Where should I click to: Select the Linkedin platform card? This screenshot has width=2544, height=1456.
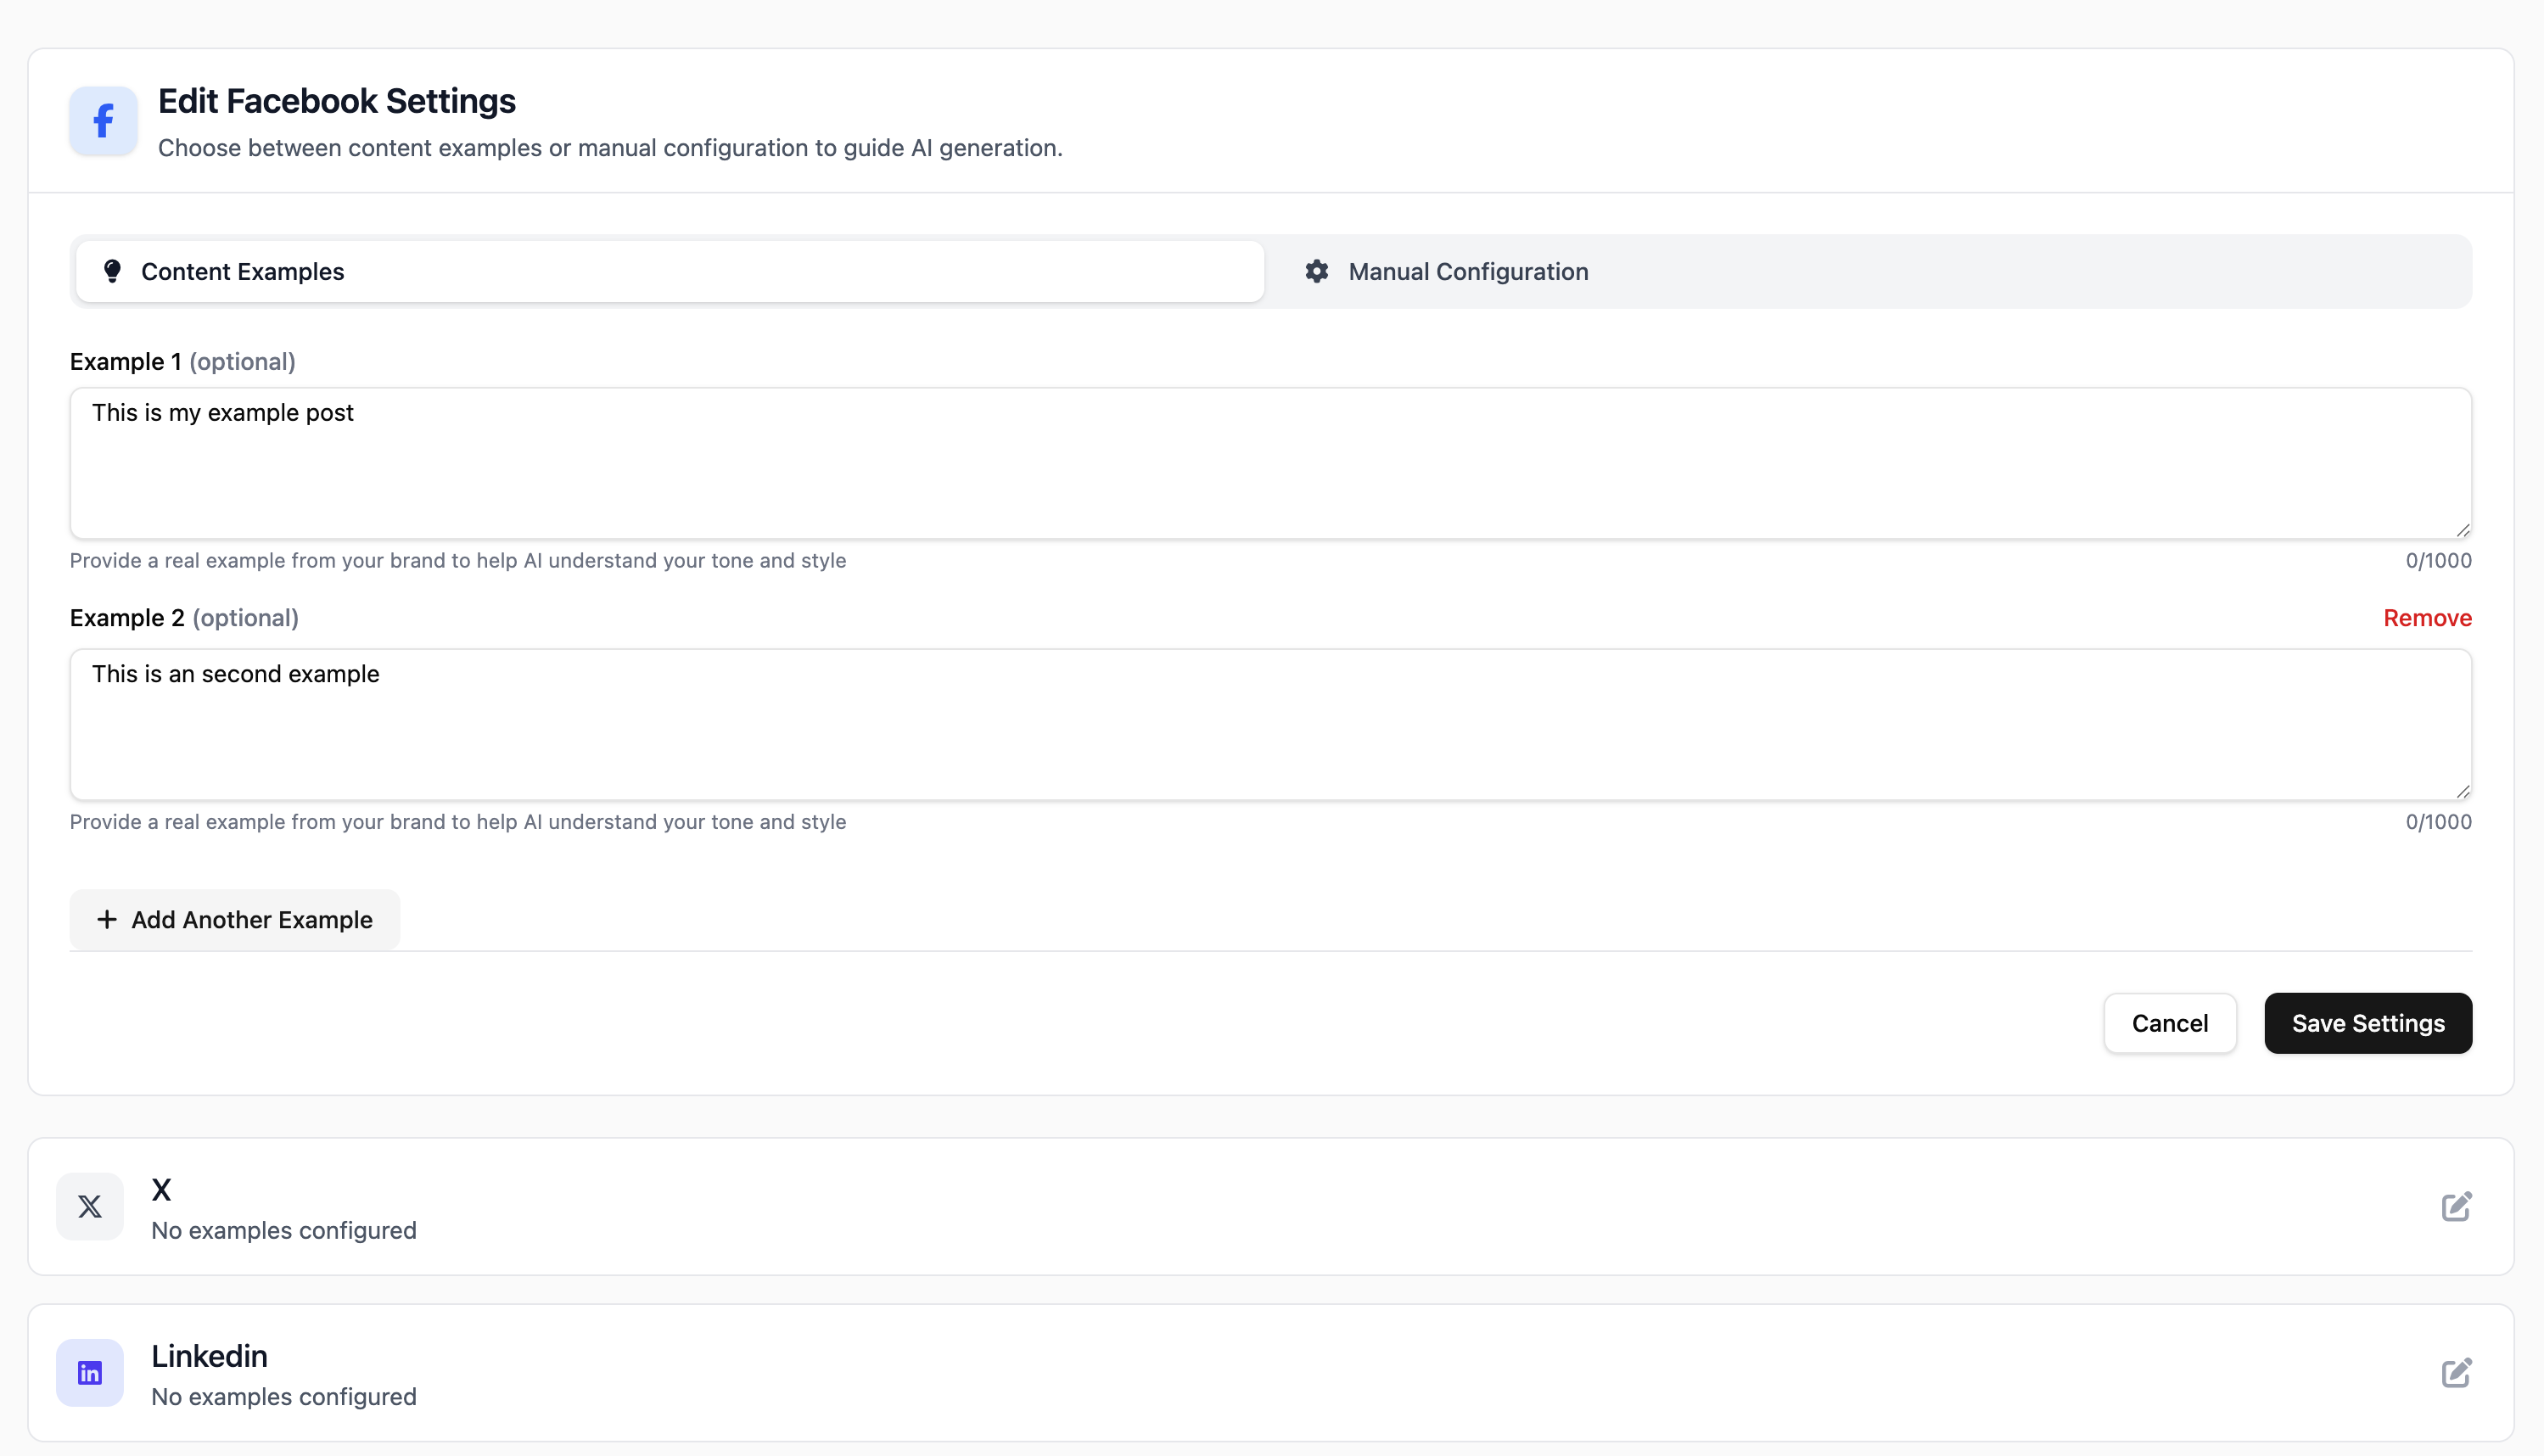pos(1270,1373)
